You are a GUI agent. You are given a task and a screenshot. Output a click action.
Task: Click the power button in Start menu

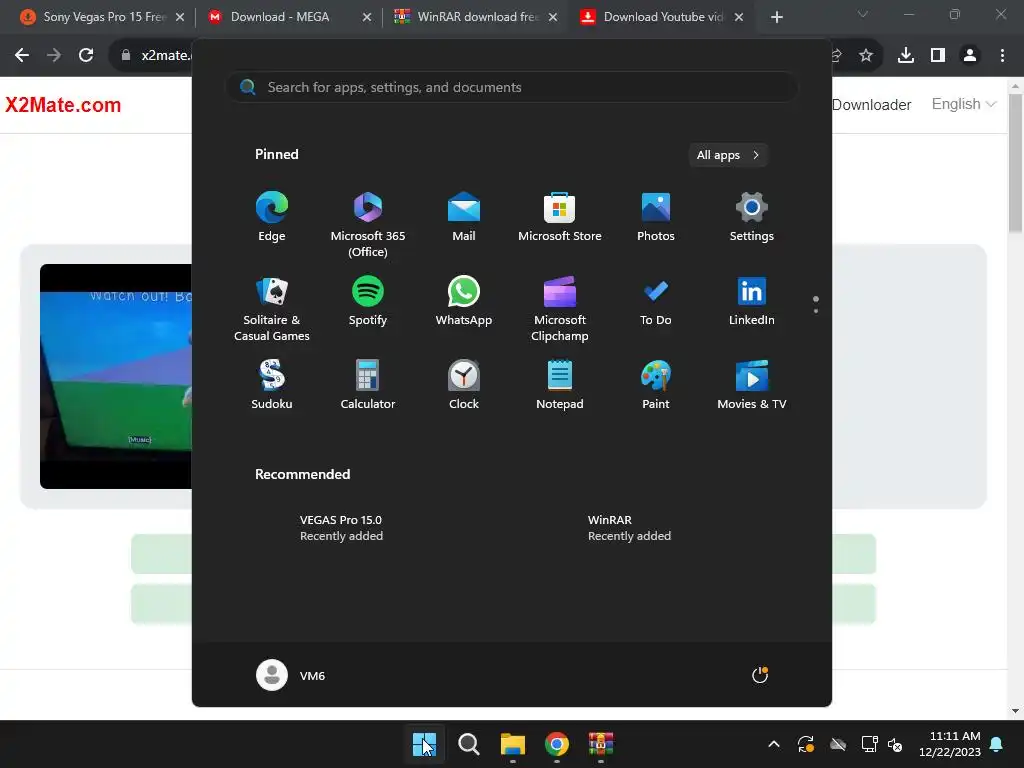click(760, 675)
